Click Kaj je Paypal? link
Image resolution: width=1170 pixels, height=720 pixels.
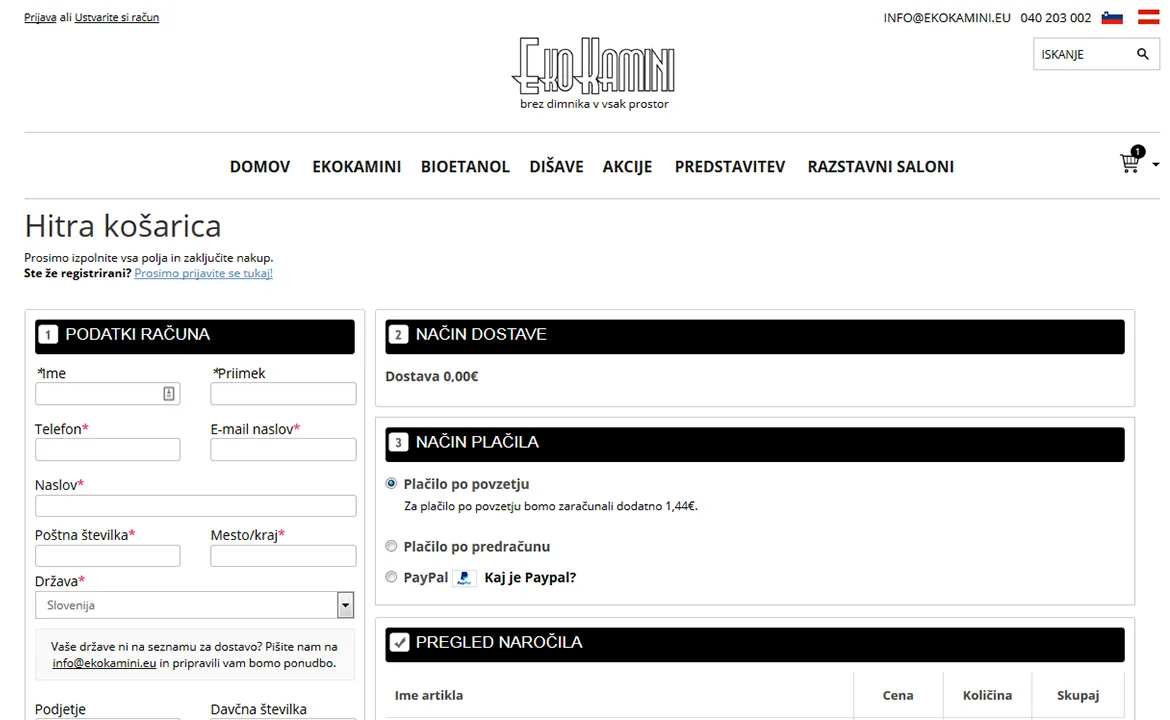530,577
